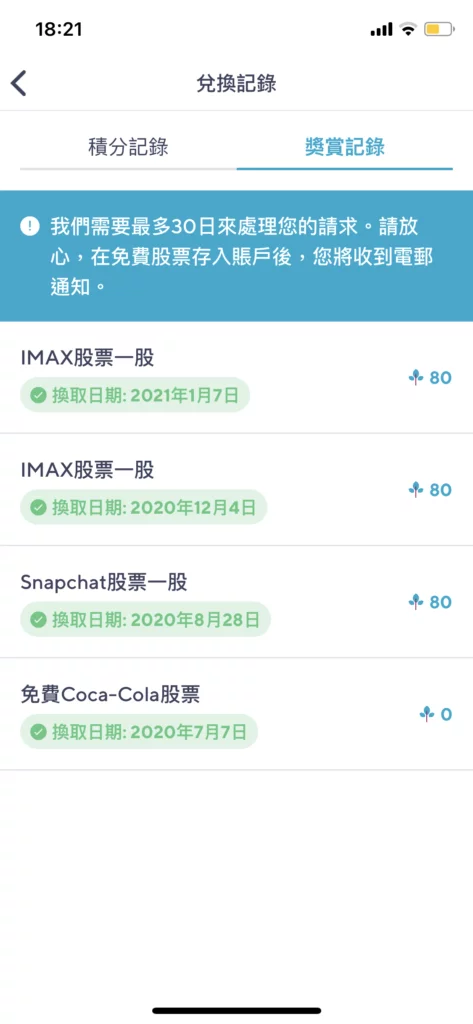Tap the green checkmark for 2021年1月7日
Screen dimensions: 473x1024
39,395
